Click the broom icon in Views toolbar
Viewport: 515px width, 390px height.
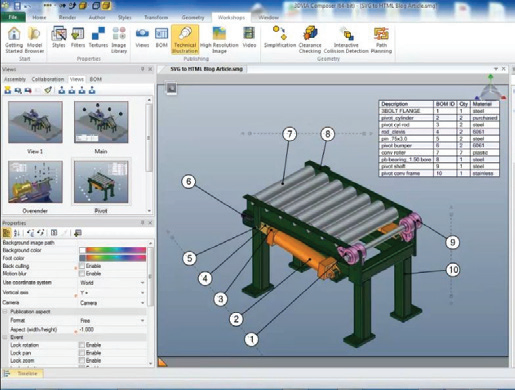(x=48, y=90)
